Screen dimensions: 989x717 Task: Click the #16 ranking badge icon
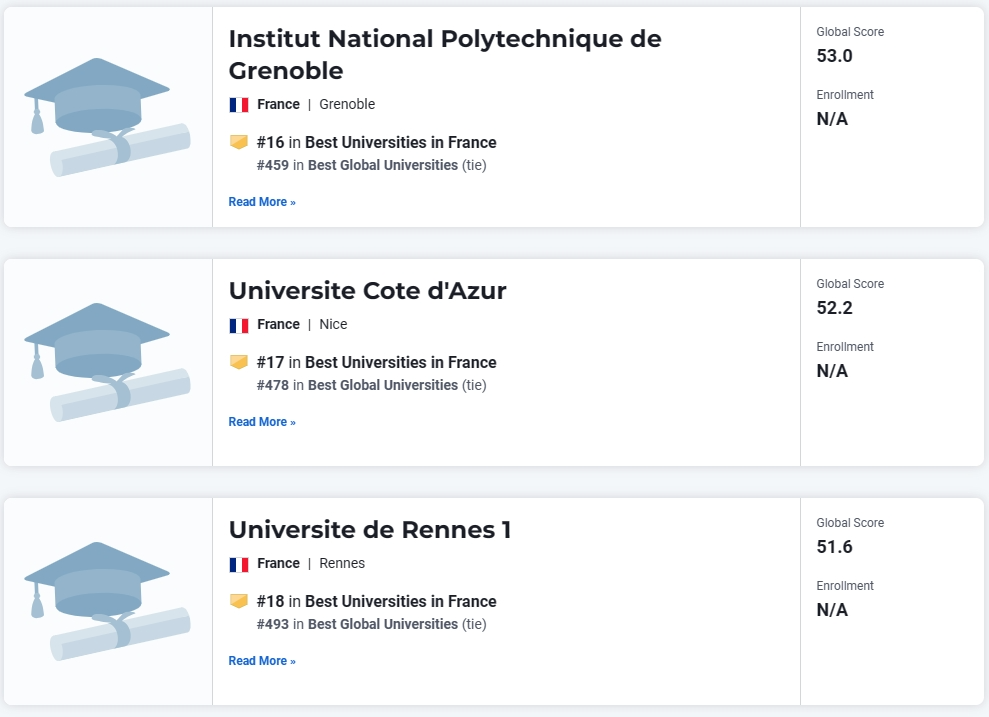click(239, 143)
